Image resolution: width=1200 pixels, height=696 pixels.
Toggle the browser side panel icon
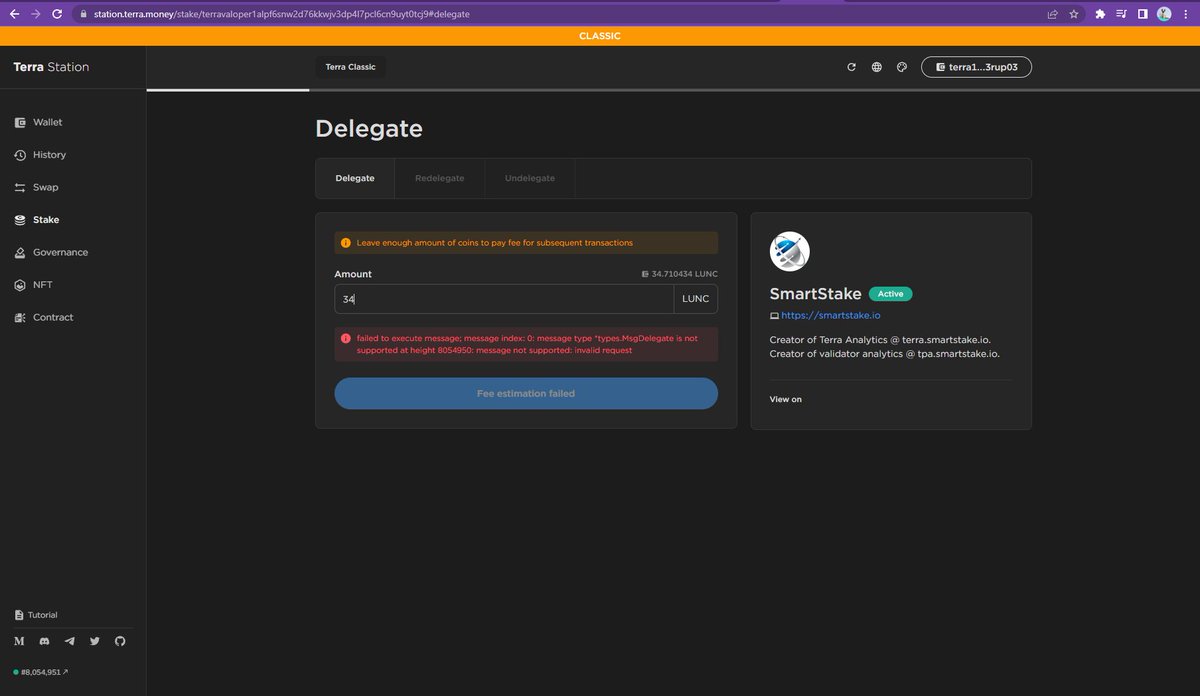coord(1143,14)
